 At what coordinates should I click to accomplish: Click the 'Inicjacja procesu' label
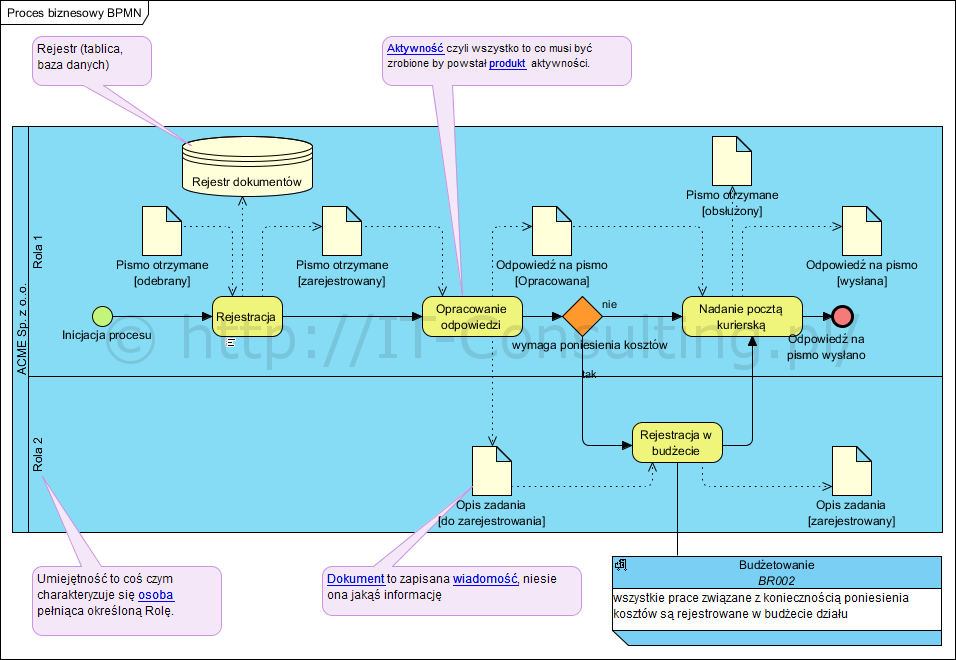pyautogui.click(x=107, y=335)
